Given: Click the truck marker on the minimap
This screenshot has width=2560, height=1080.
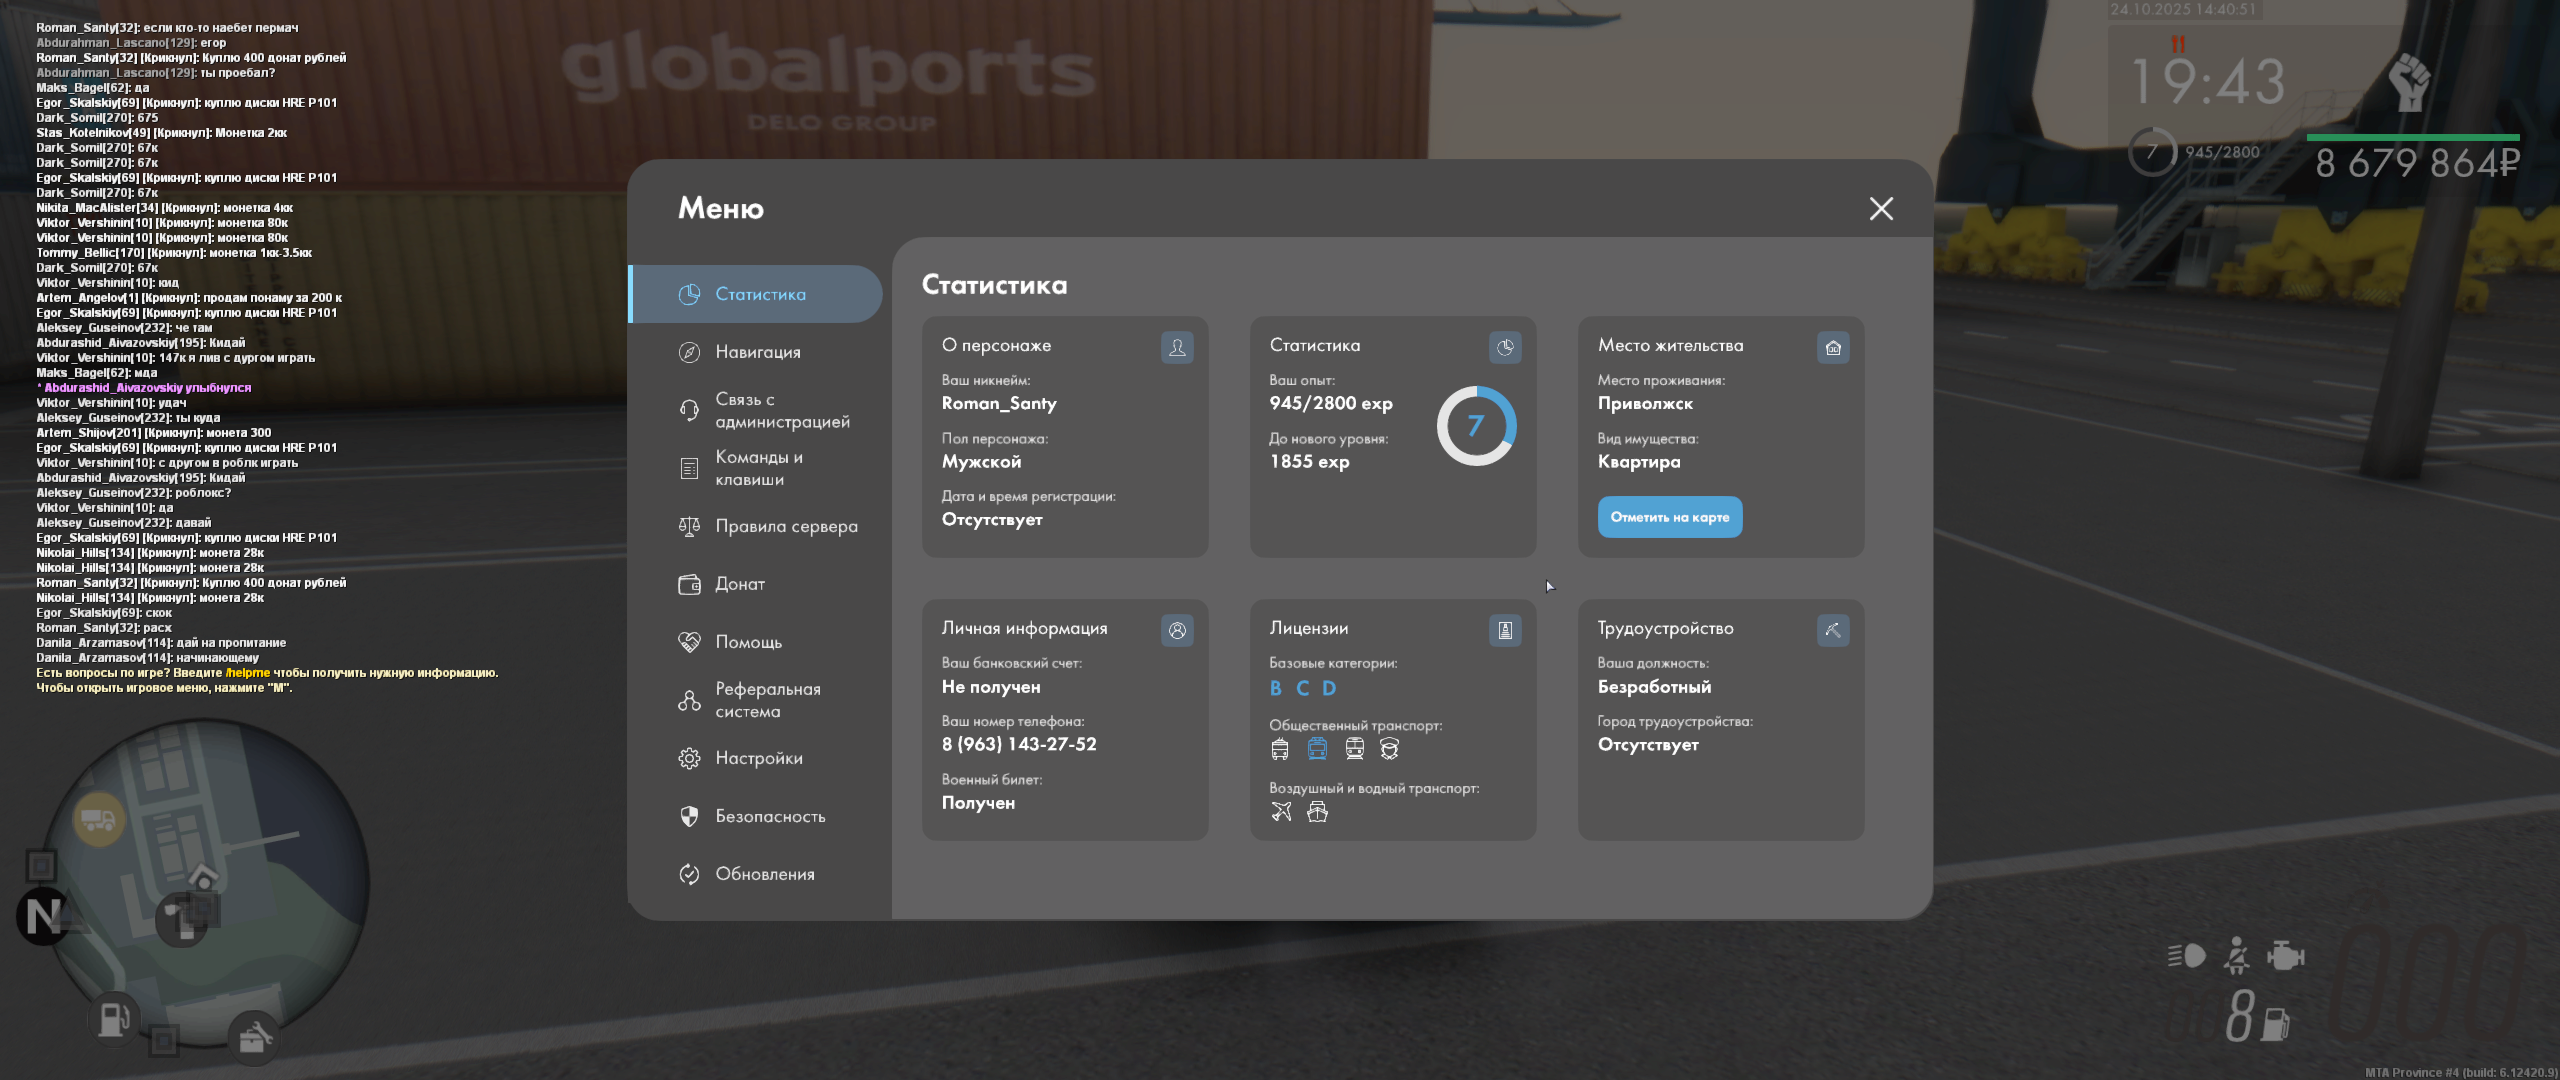Looking at the screenshot, I should pyautogui.click(x=98, y=820).
